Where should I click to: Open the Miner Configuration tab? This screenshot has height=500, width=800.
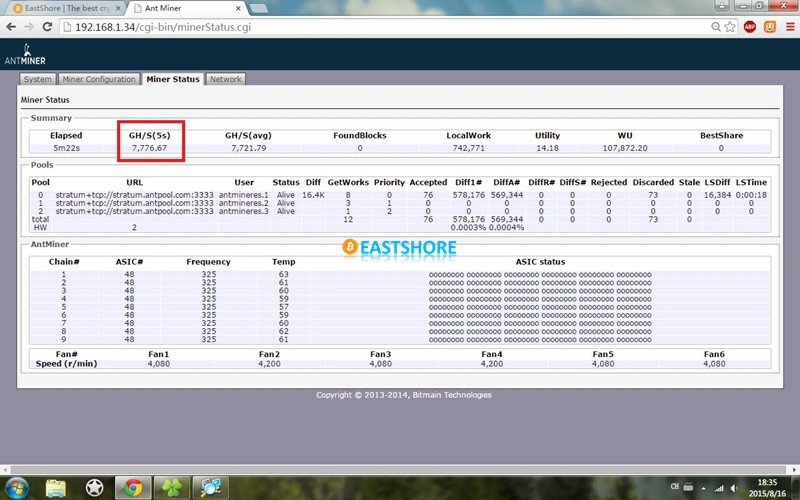[98, 79]
